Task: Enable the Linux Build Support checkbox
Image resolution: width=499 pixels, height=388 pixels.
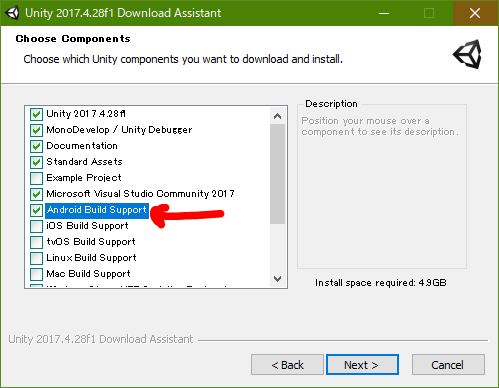Action: click(x=36, y=258)
